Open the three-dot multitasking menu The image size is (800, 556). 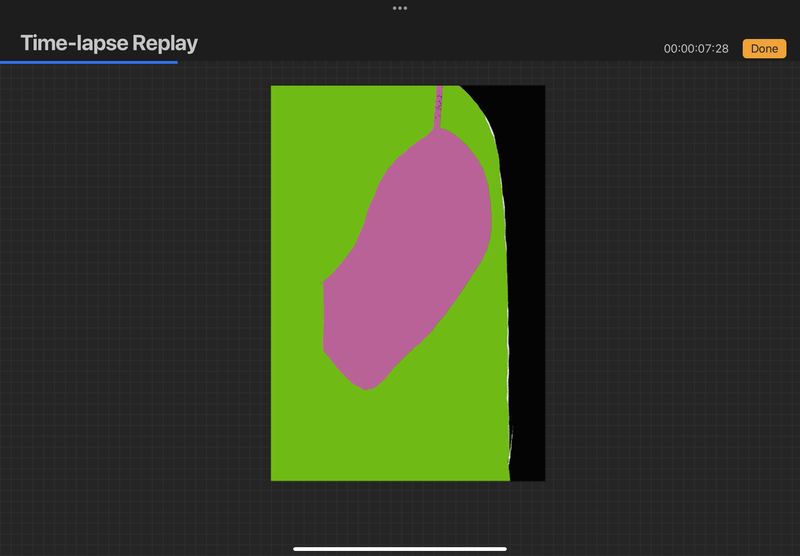point(400,8)
